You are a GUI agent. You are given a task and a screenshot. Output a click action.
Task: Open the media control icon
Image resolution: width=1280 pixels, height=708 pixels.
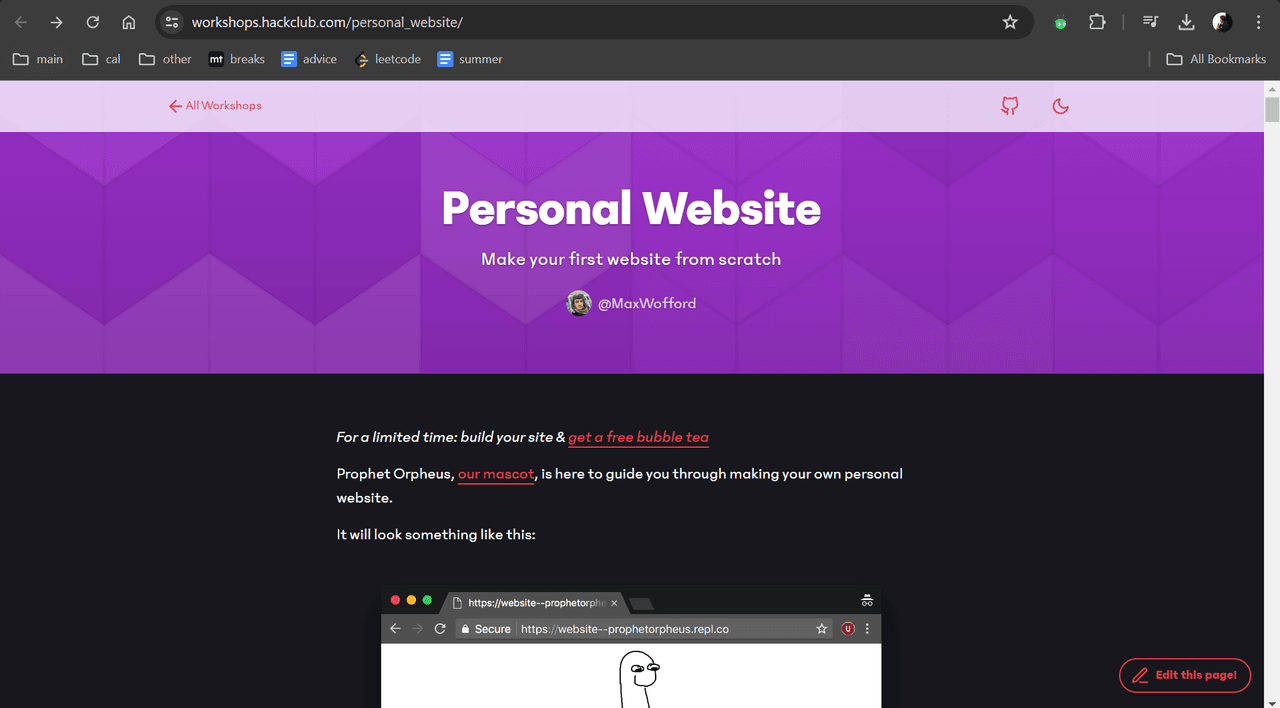(x=1150, y=22)
